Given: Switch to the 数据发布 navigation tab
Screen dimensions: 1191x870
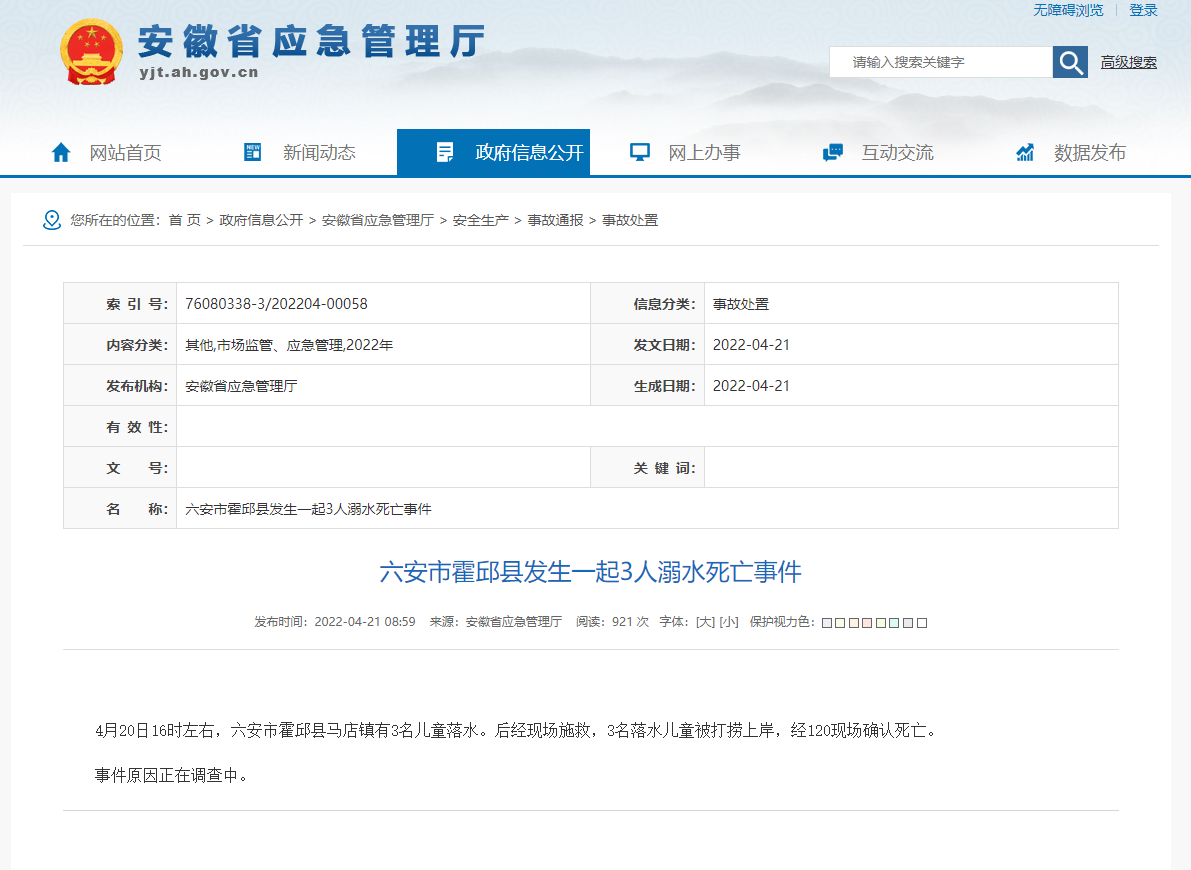Looking at the screenshot, I should [1089, 152].
